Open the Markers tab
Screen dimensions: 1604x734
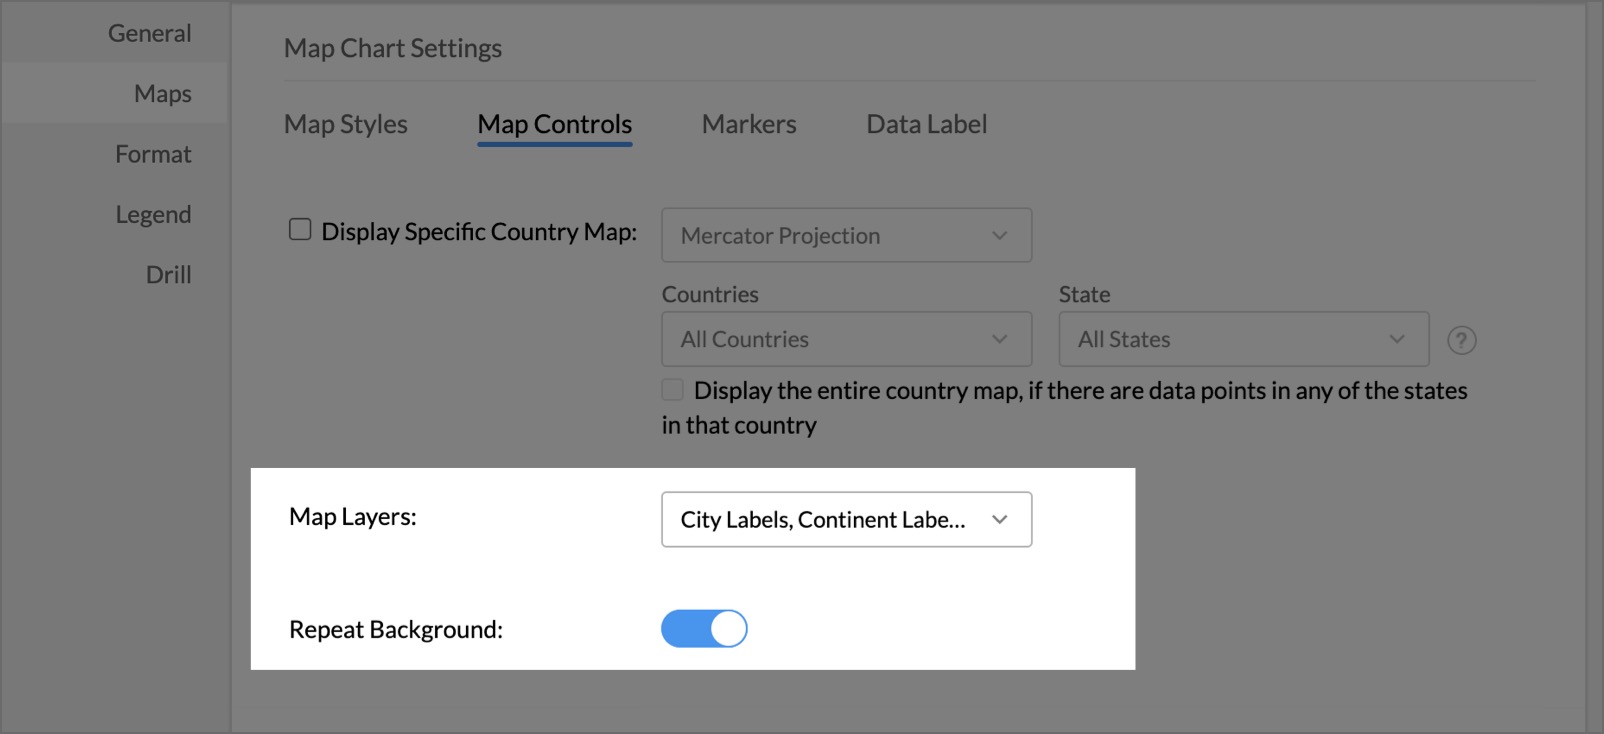[748, 124]
